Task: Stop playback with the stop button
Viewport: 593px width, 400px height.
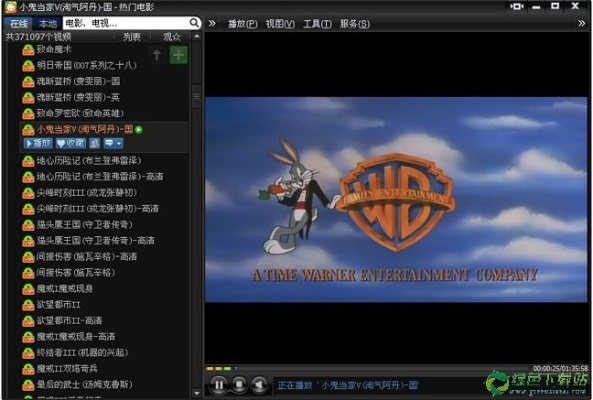Action: coord(239,385)
